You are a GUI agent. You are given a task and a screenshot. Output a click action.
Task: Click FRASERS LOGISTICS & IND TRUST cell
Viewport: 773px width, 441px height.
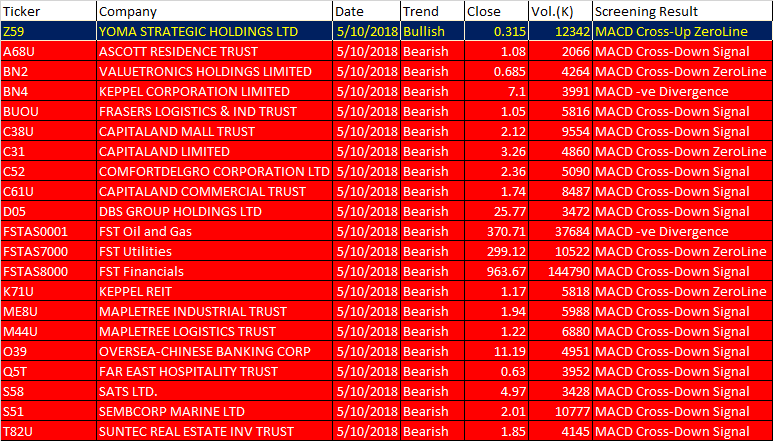click(x=214, y=111)
